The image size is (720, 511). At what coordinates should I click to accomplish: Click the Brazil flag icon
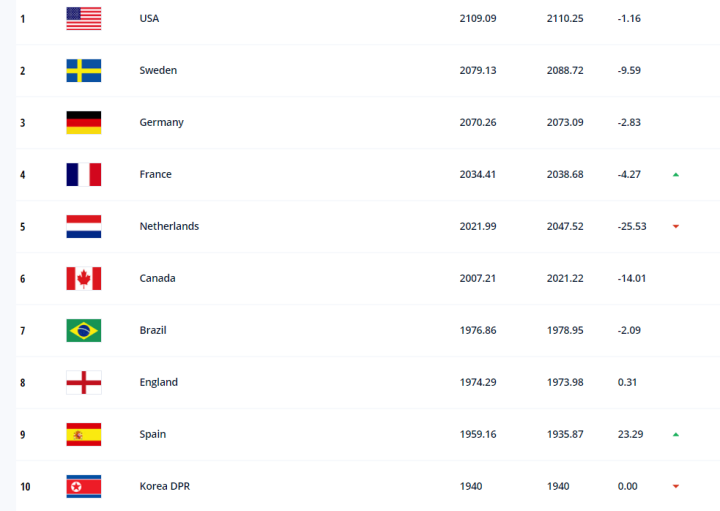click(83, 330)
